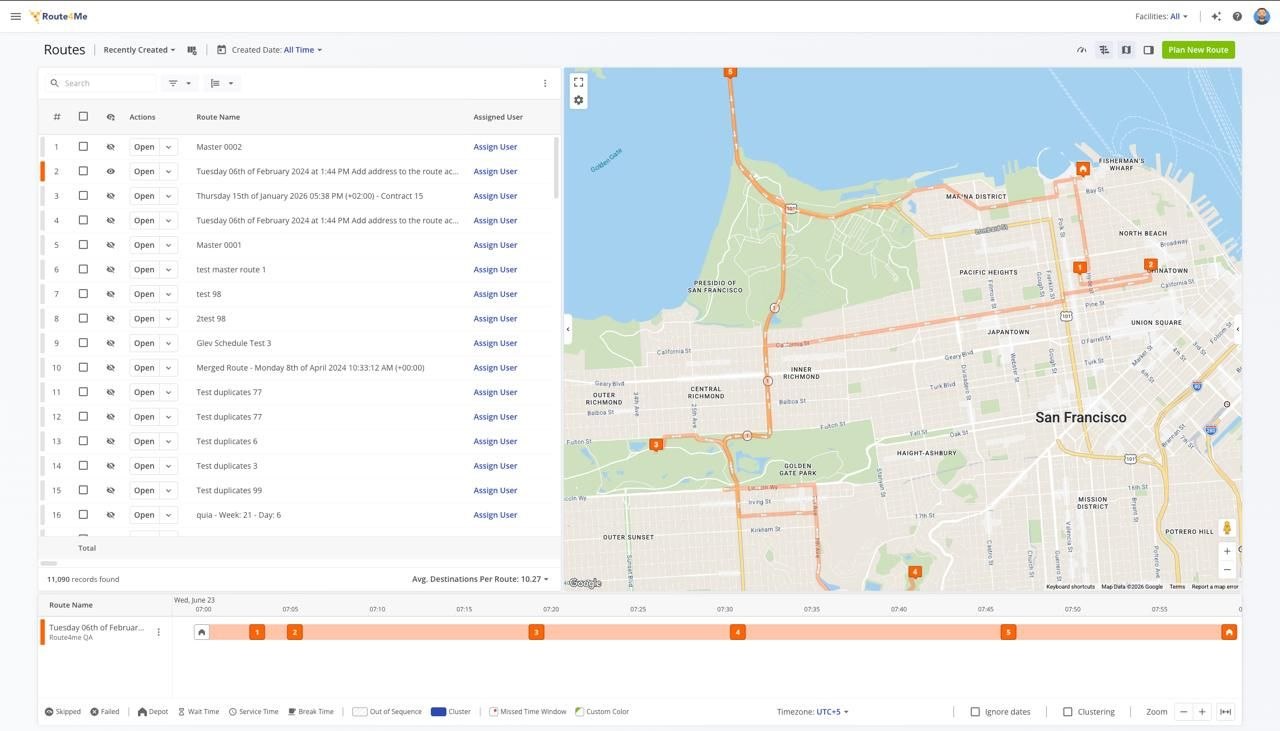Open the help question mark icon
Viewport: 1280px width, 731px height.
coord(1237,16)
